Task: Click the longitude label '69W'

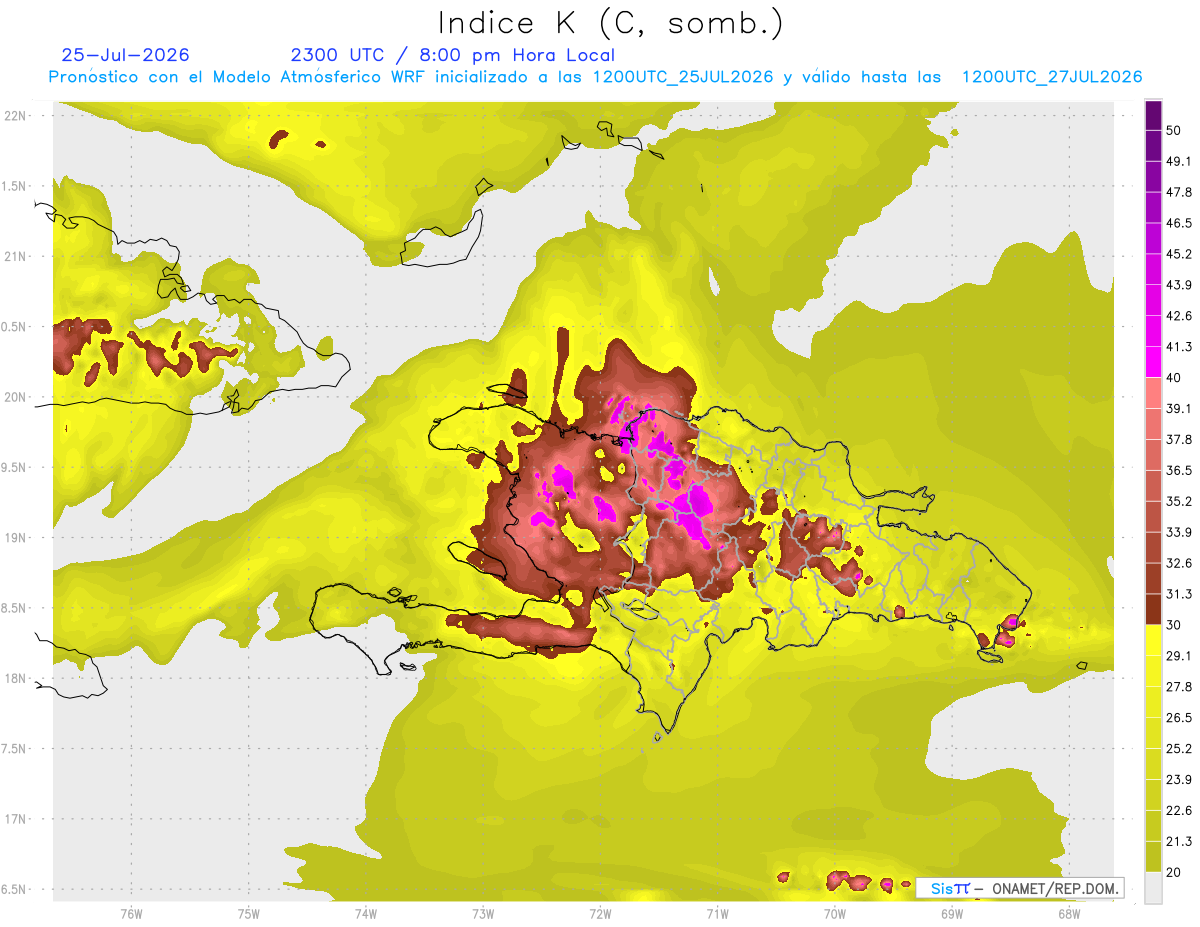Action: [x=952, y=913]
